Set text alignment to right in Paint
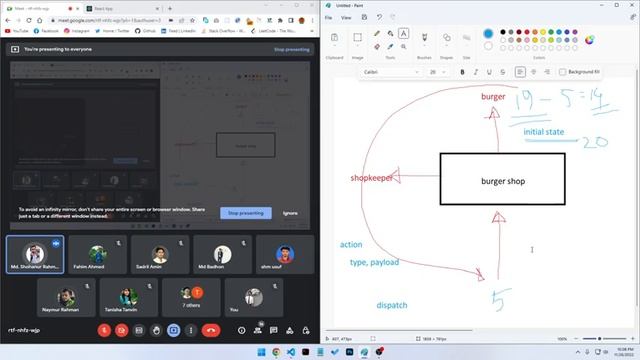640x360 pixels. (547, 72)
